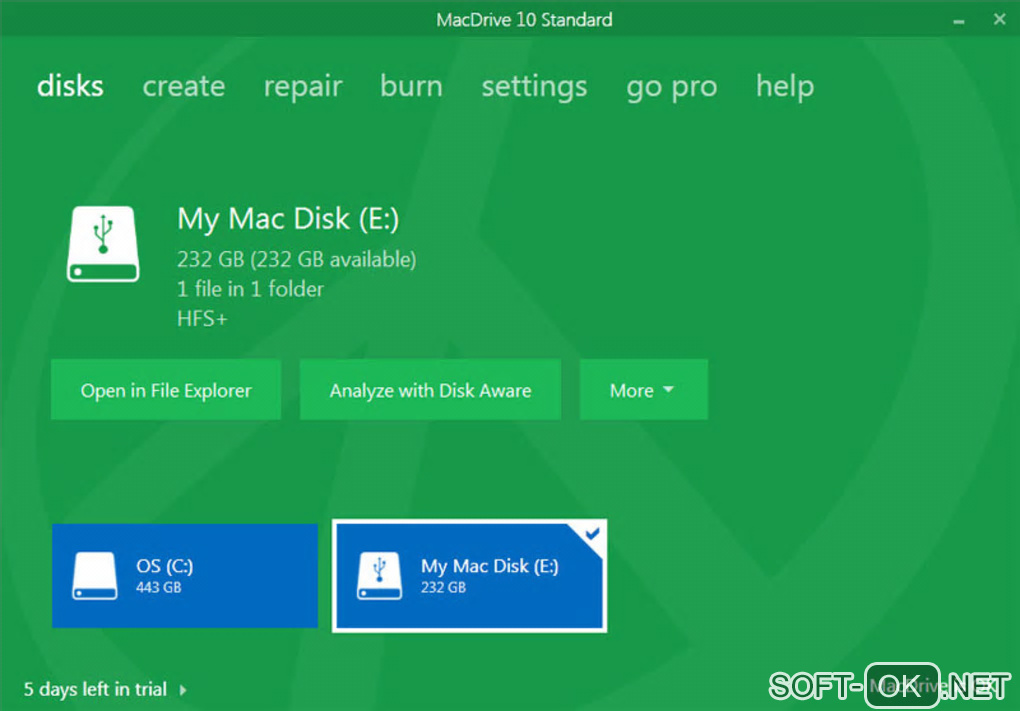Image resolution: width=1020 pixels, height=711 pixels.
Task: Click the 232 GB (232 GB available) text
Action: coord(297,260)
